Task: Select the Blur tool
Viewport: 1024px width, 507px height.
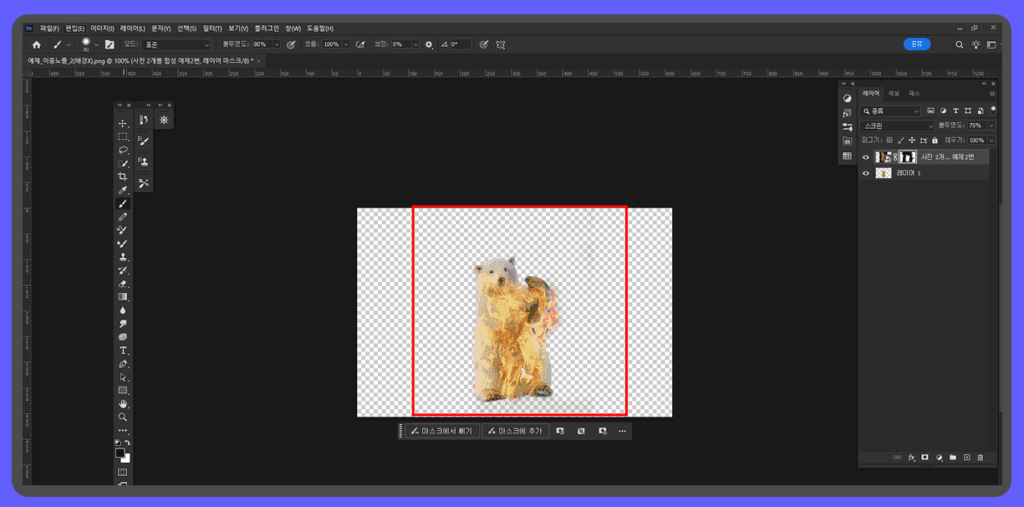Action: pyautogui.click(x=123, y=310)
